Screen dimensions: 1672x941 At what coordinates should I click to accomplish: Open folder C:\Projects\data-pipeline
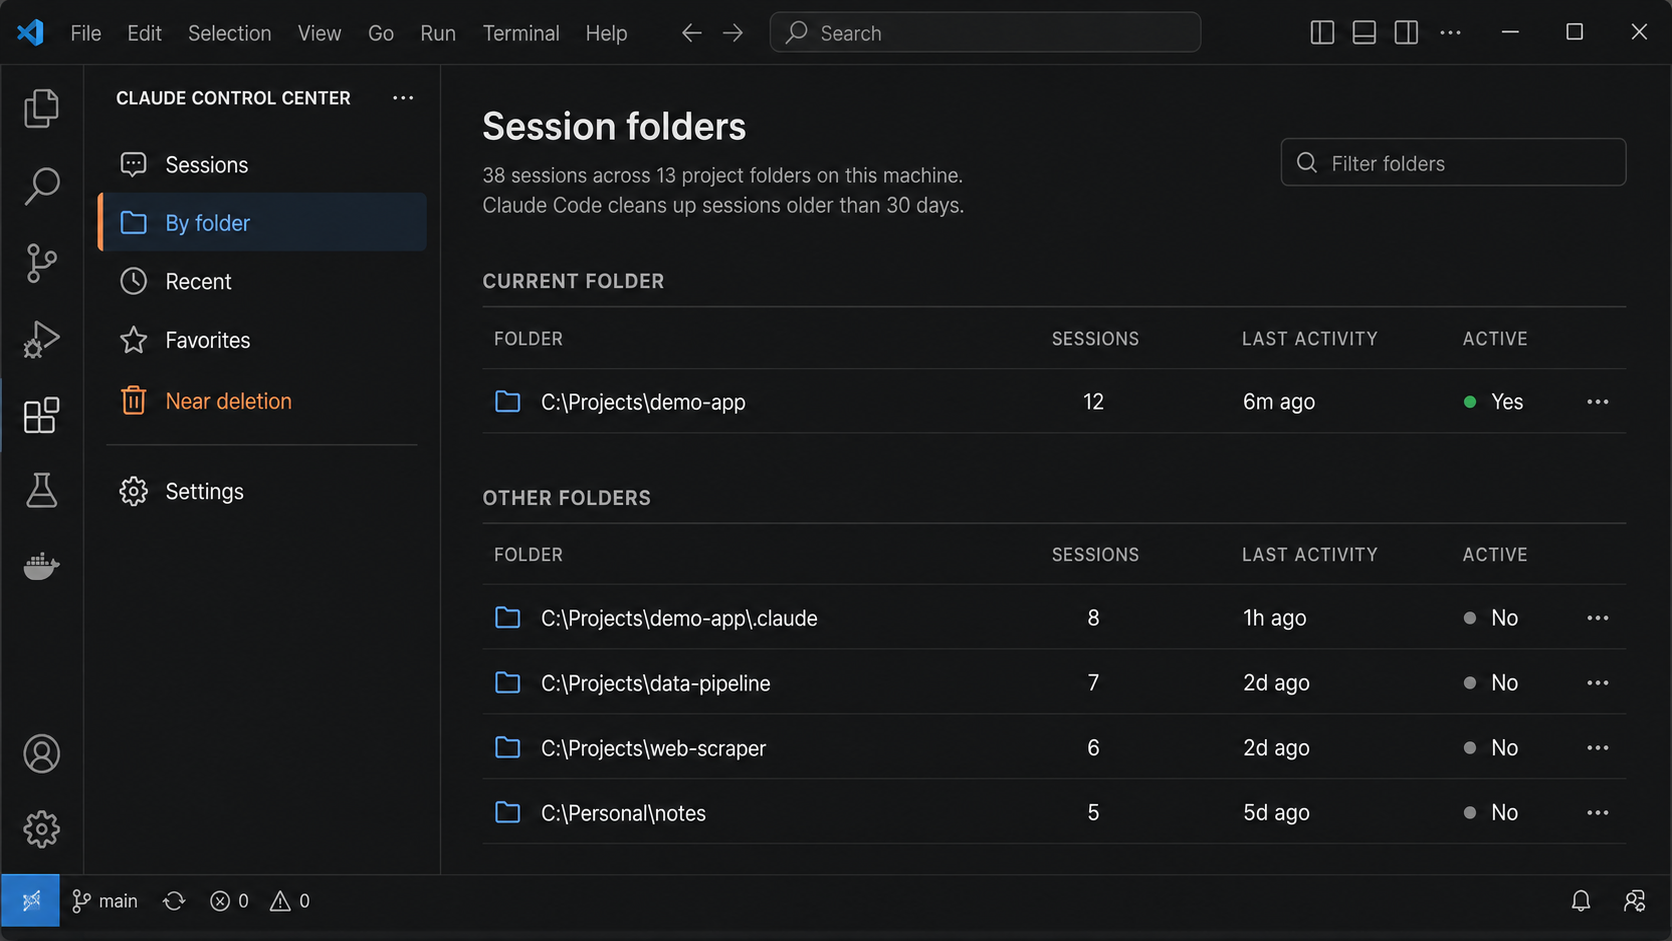click(655, 683)
